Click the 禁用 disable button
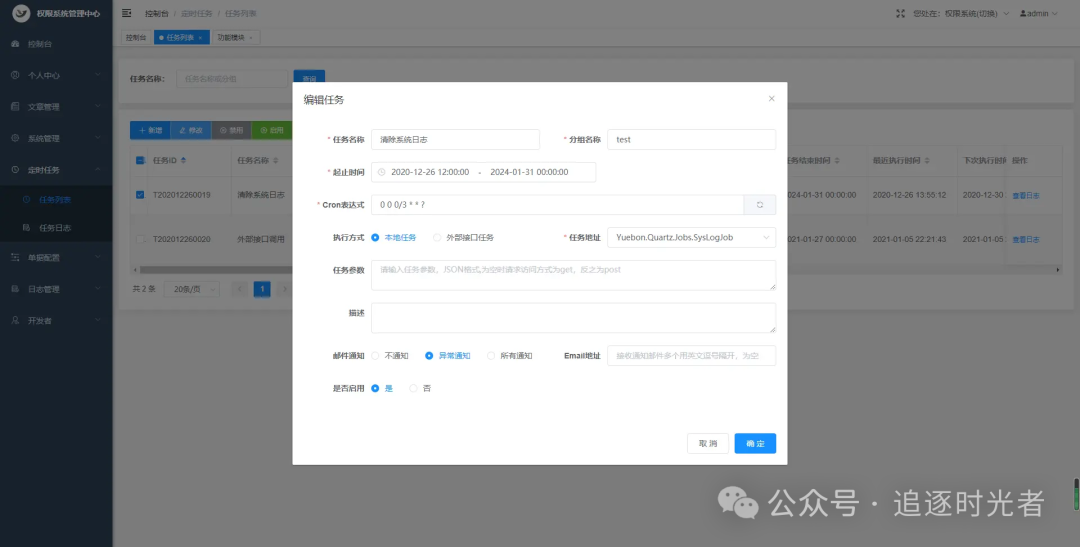 tap(231, 130)
